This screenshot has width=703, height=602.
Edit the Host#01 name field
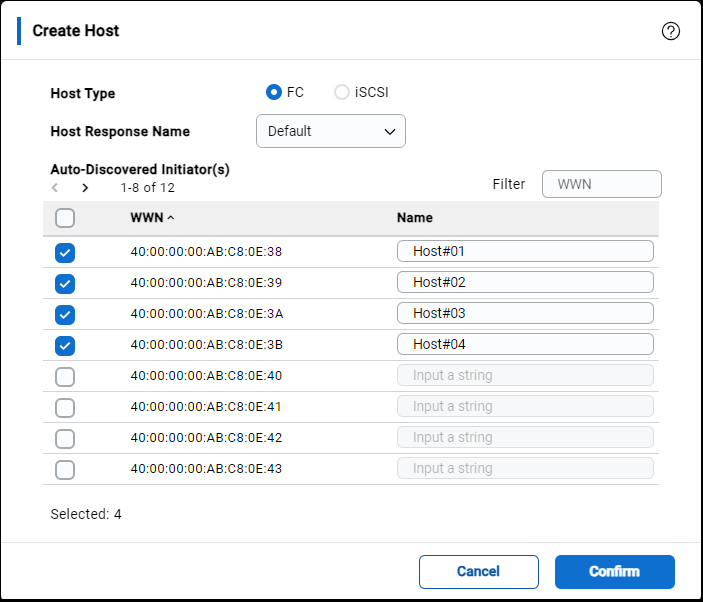click(x=525, y=251)
